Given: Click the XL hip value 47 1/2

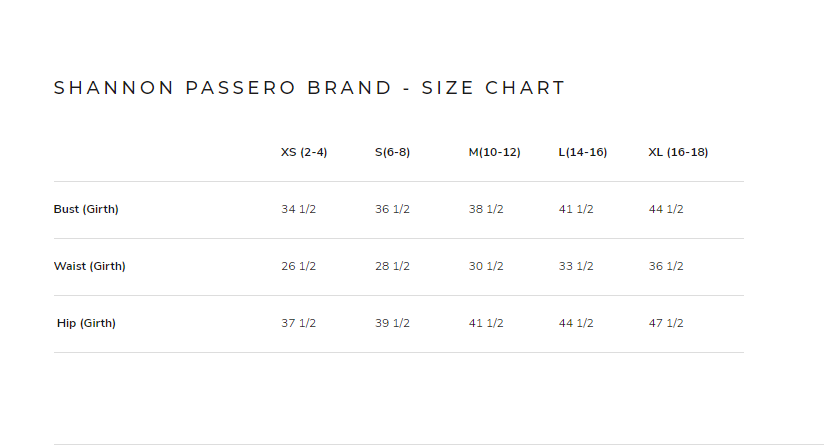Looking at the screenshot, I should click(x=666, y=323).
